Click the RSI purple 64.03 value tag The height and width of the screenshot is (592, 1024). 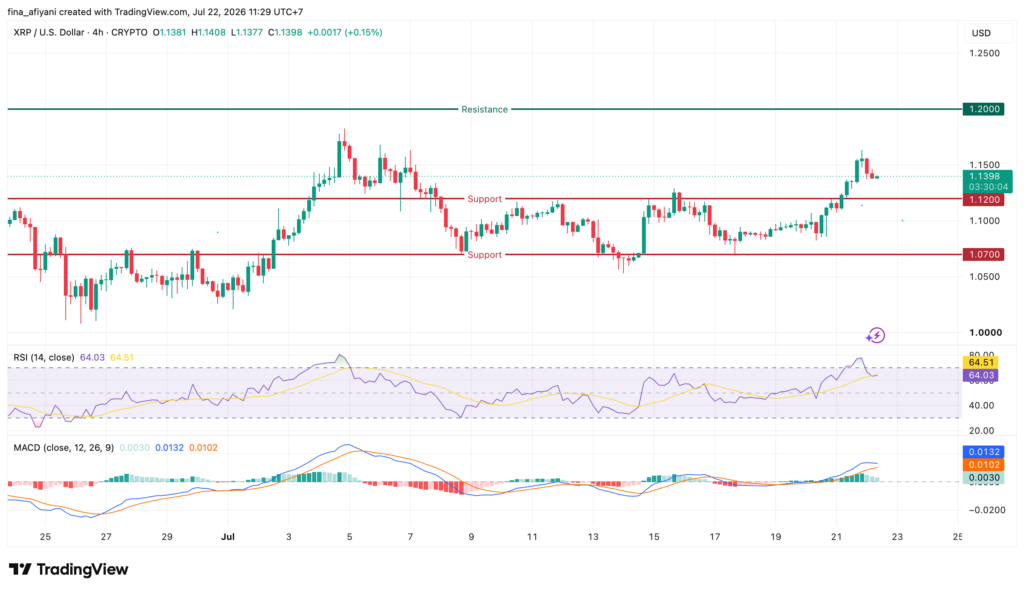pos(981,375)
